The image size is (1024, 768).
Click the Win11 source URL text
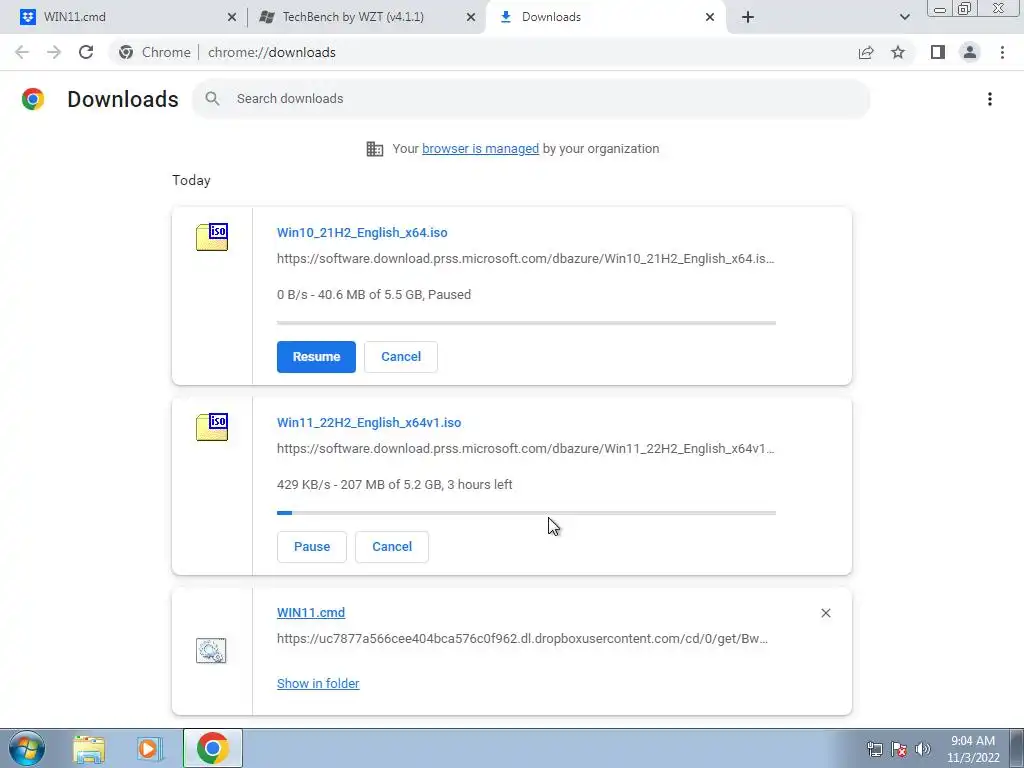[x=526, y=449]
